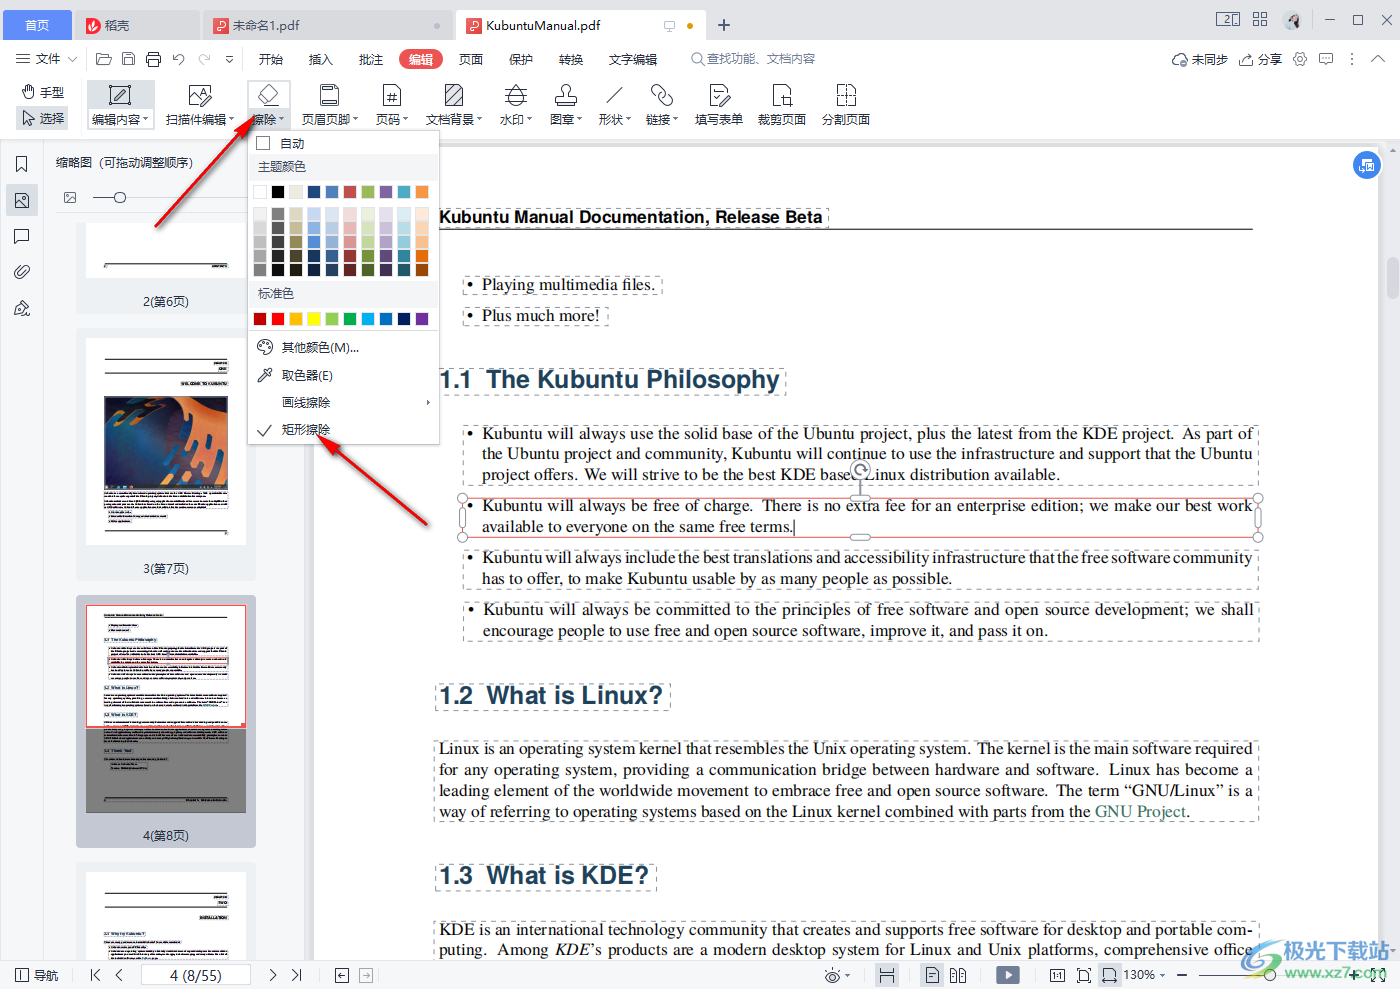Click the Watermark tool icon
1400x989 pixels.
[515, 96]
